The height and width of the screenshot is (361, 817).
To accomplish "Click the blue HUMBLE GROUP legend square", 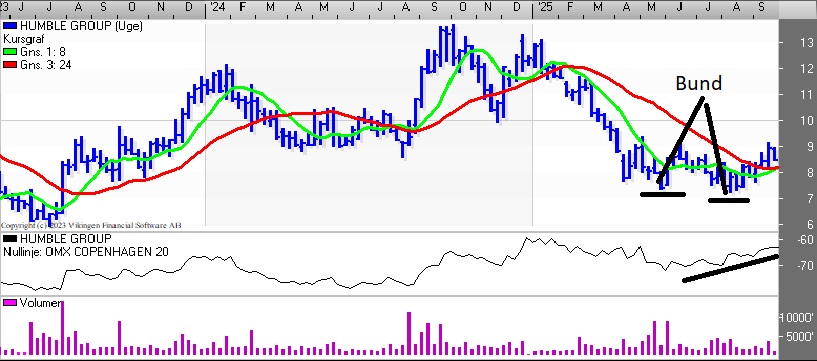I will (x=10, y=27).
